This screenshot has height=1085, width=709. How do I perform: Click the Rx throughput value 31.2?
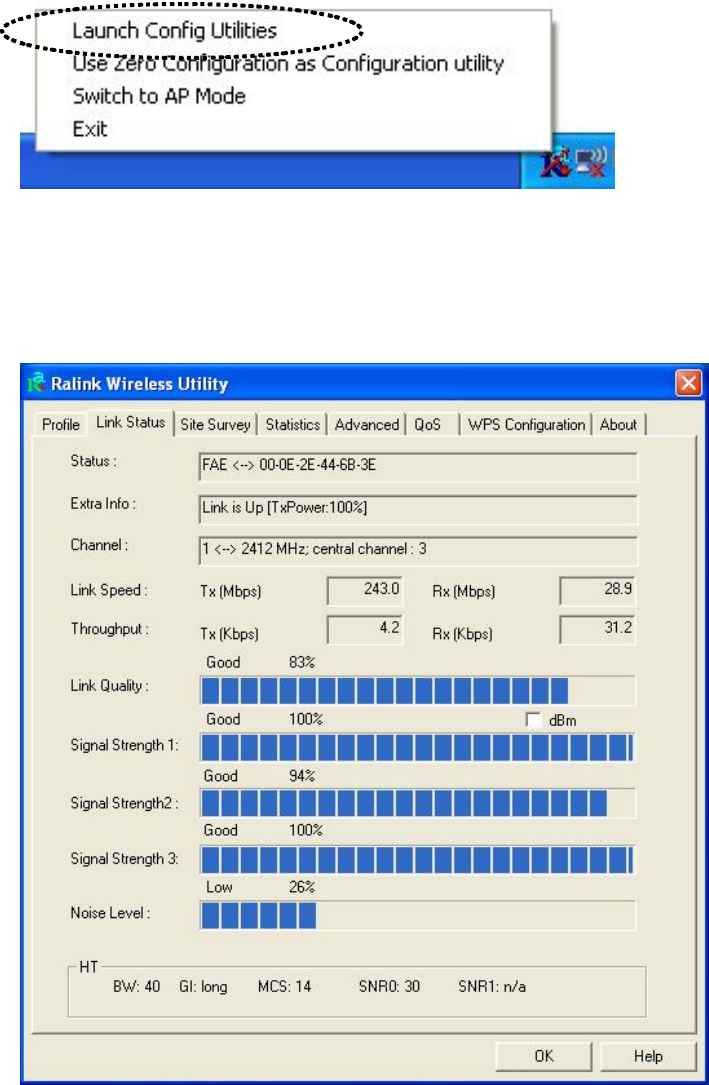tap(598, 630)
